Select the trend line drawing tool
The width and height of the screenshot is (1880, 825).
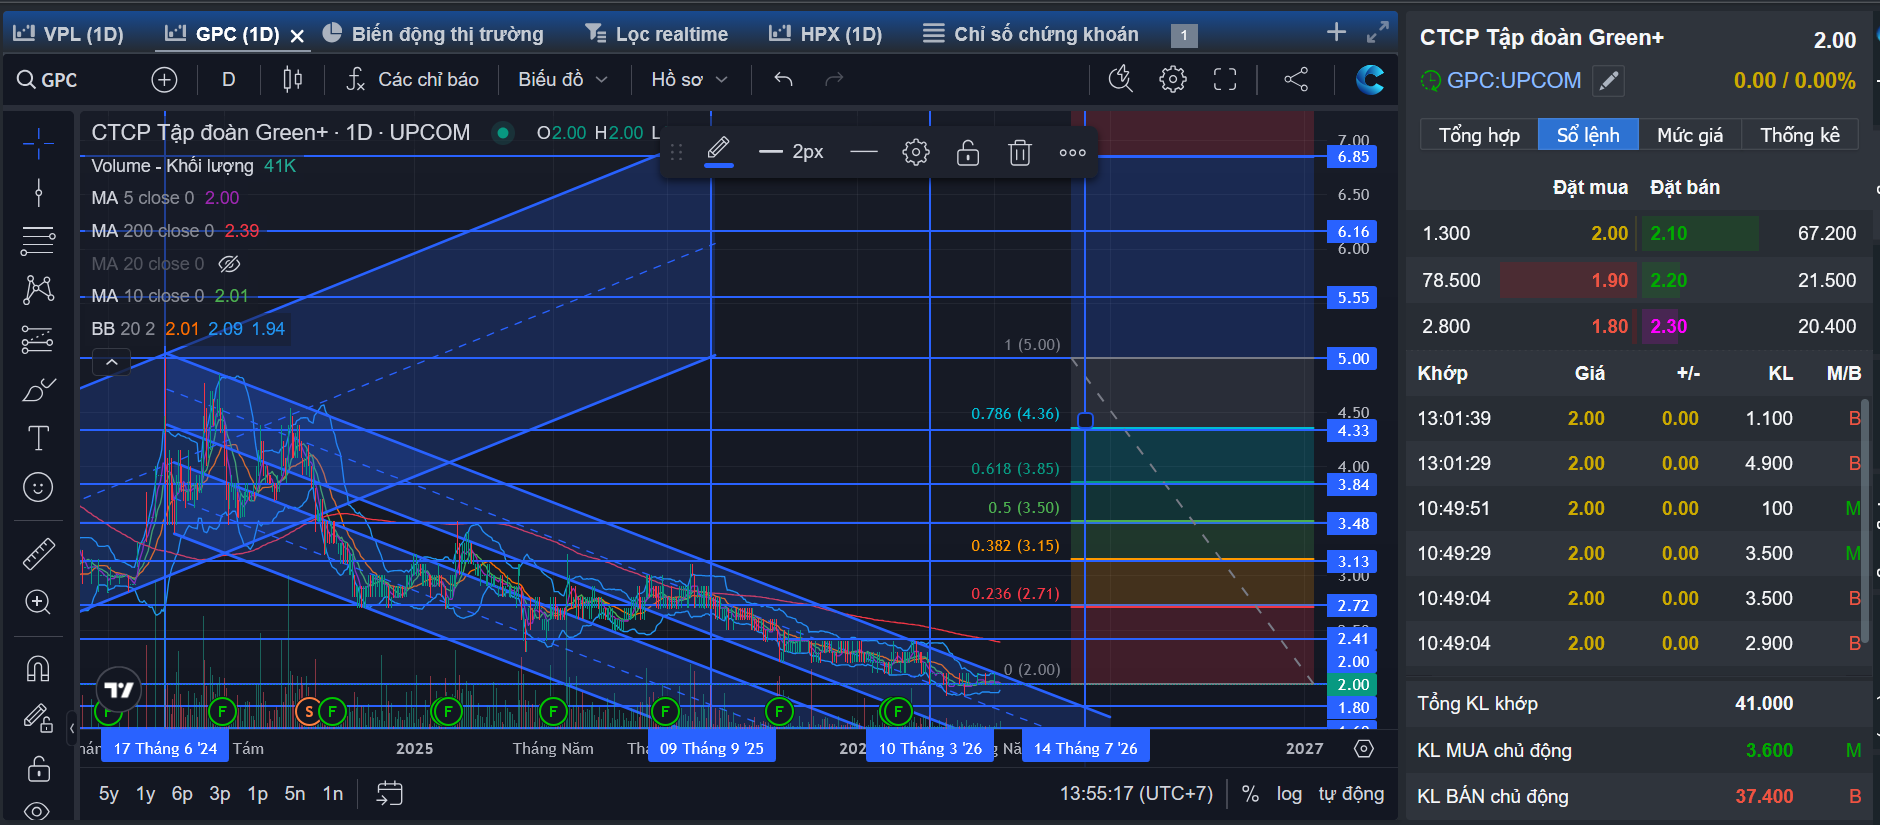[38, 192]
